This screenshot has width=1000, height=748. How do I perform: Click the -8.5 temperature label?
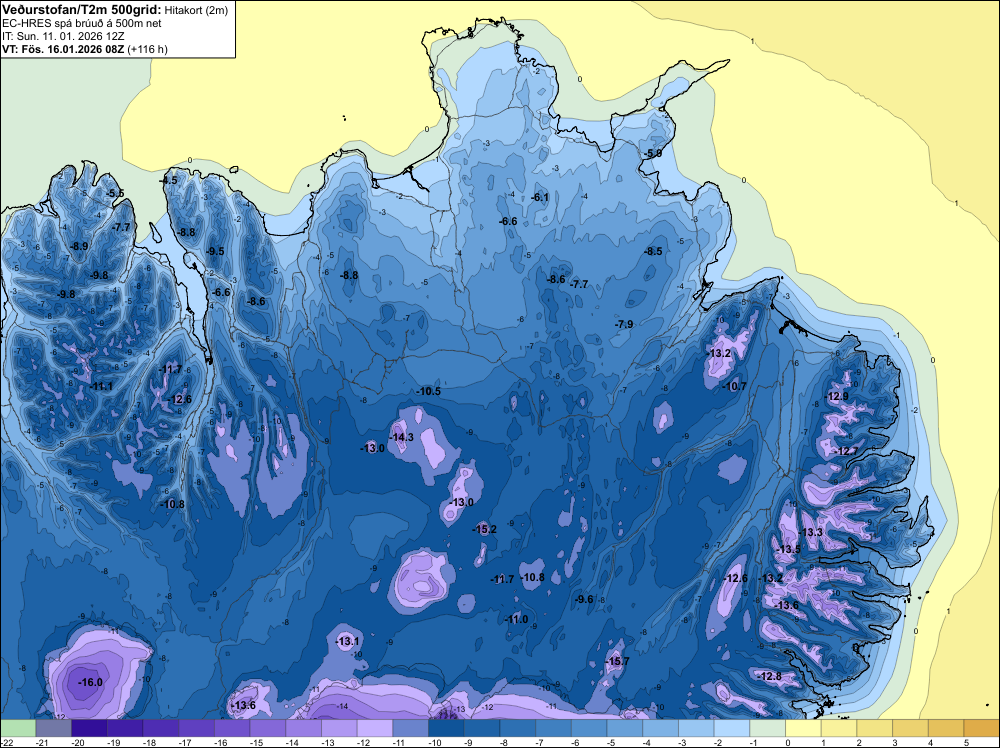click(x=652, y=252)
